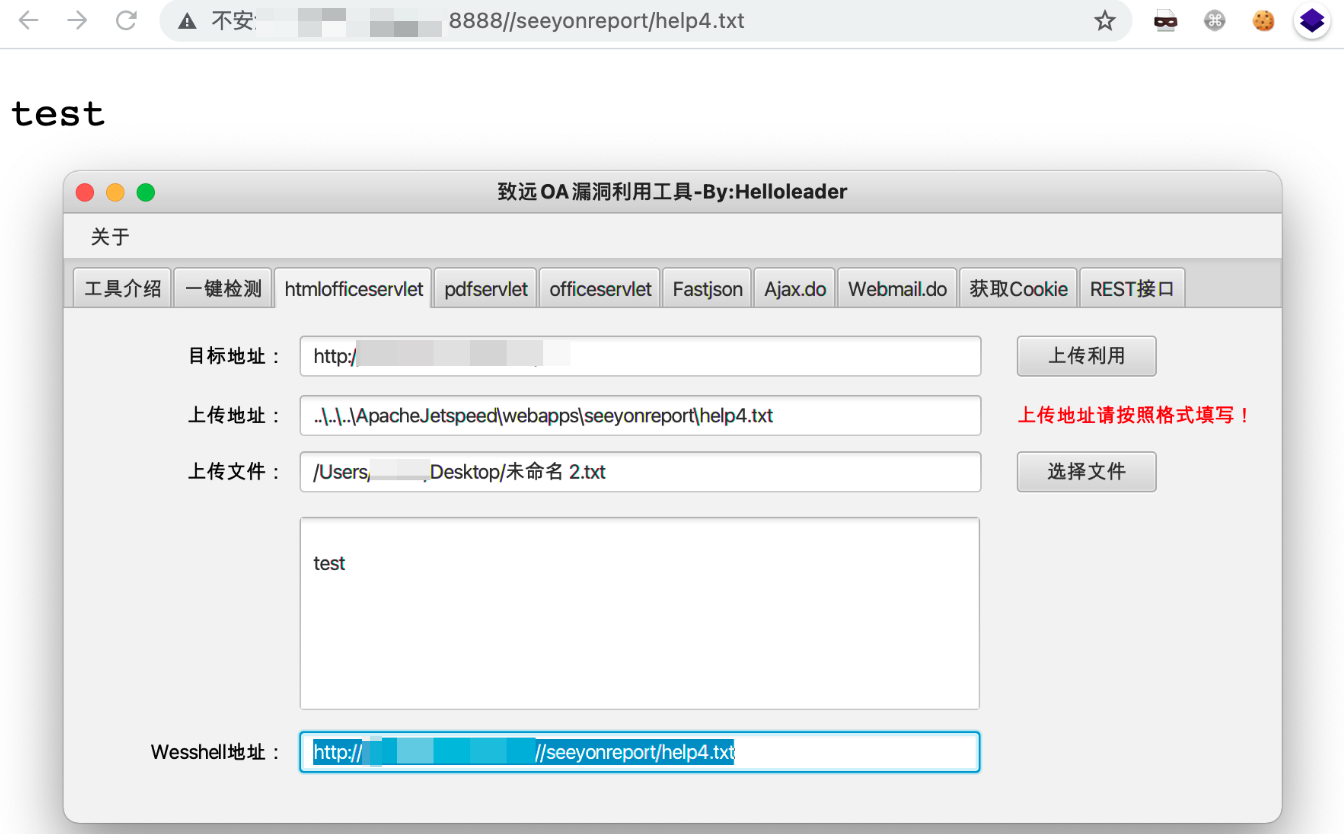Switch to the officeservlet tab
The height and width of the screenshot is (834, 1344).
pyautogui.click(x=600, y=289)
